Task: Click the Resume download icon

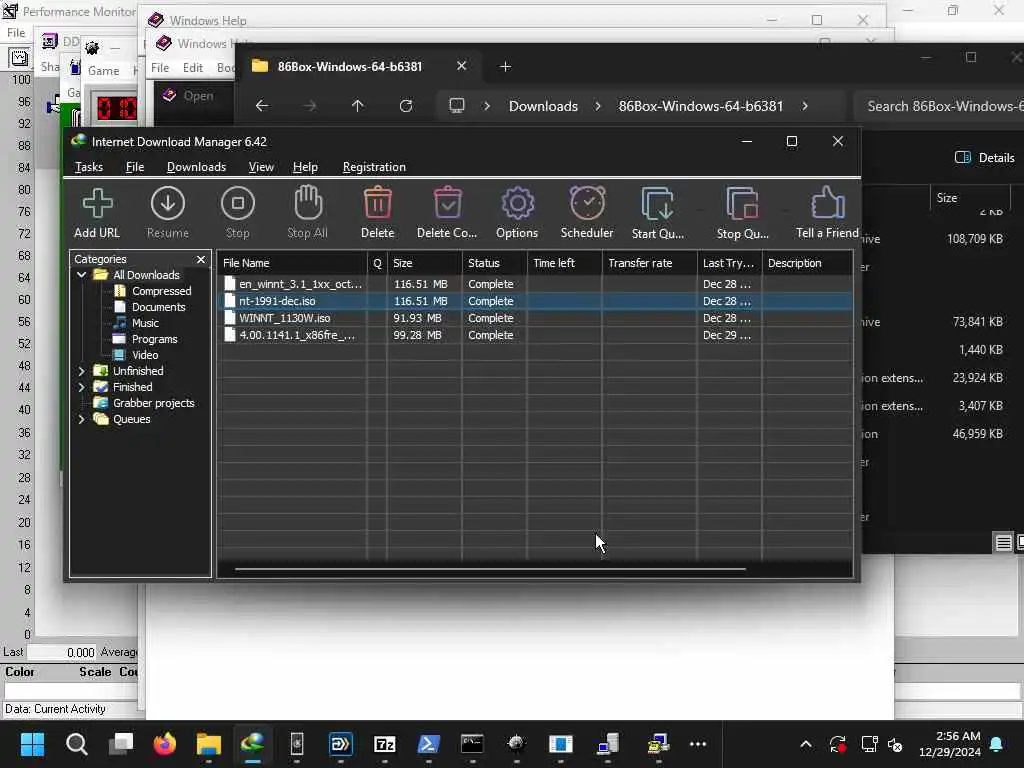Action: pos(168,203)
